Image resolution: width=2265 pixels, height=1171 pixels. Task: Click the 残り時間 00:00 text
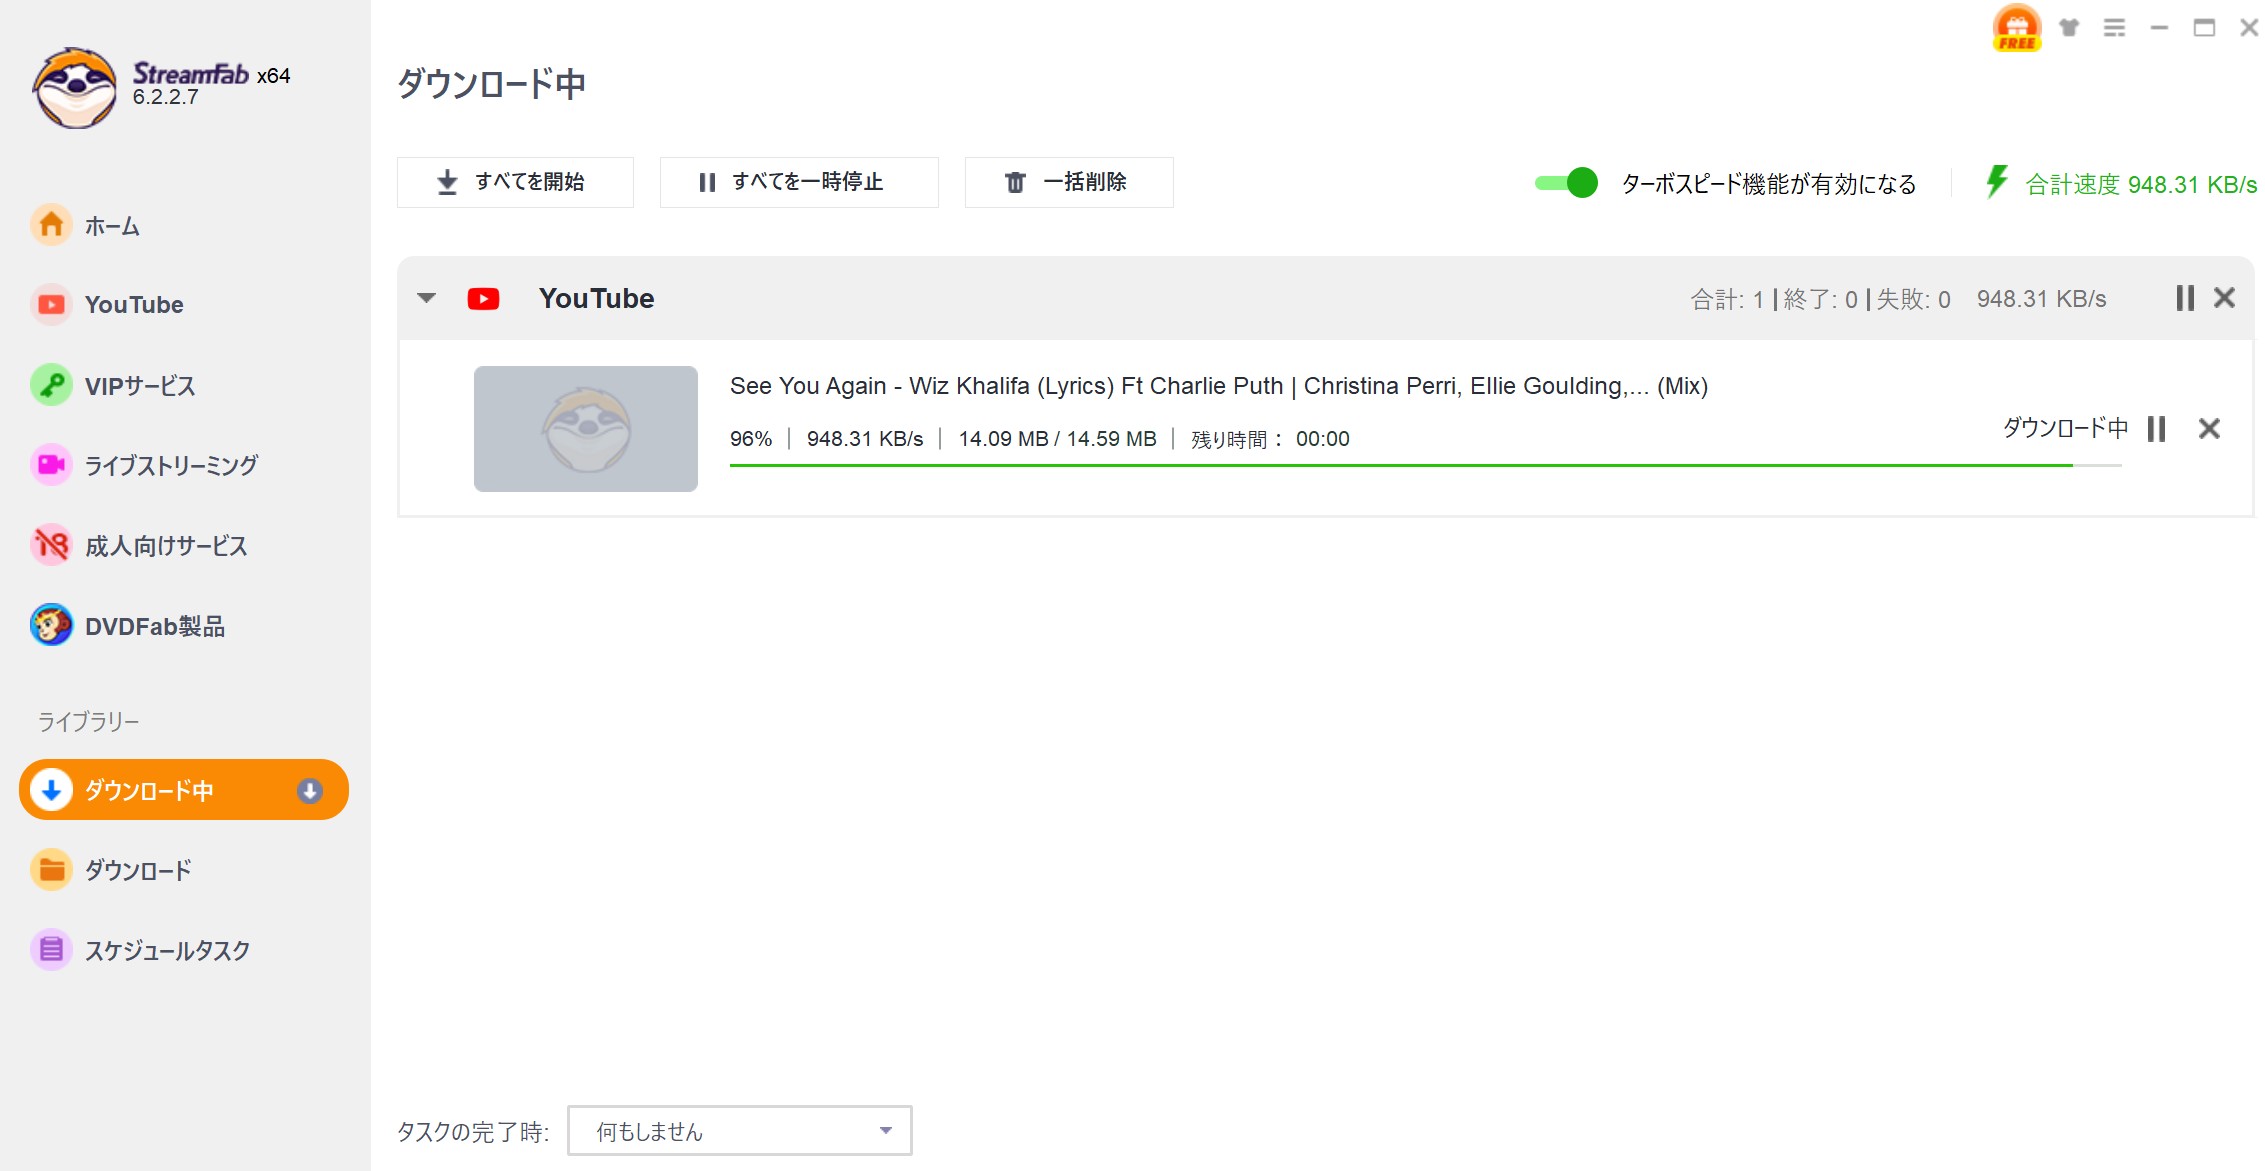coord(1270,439)
